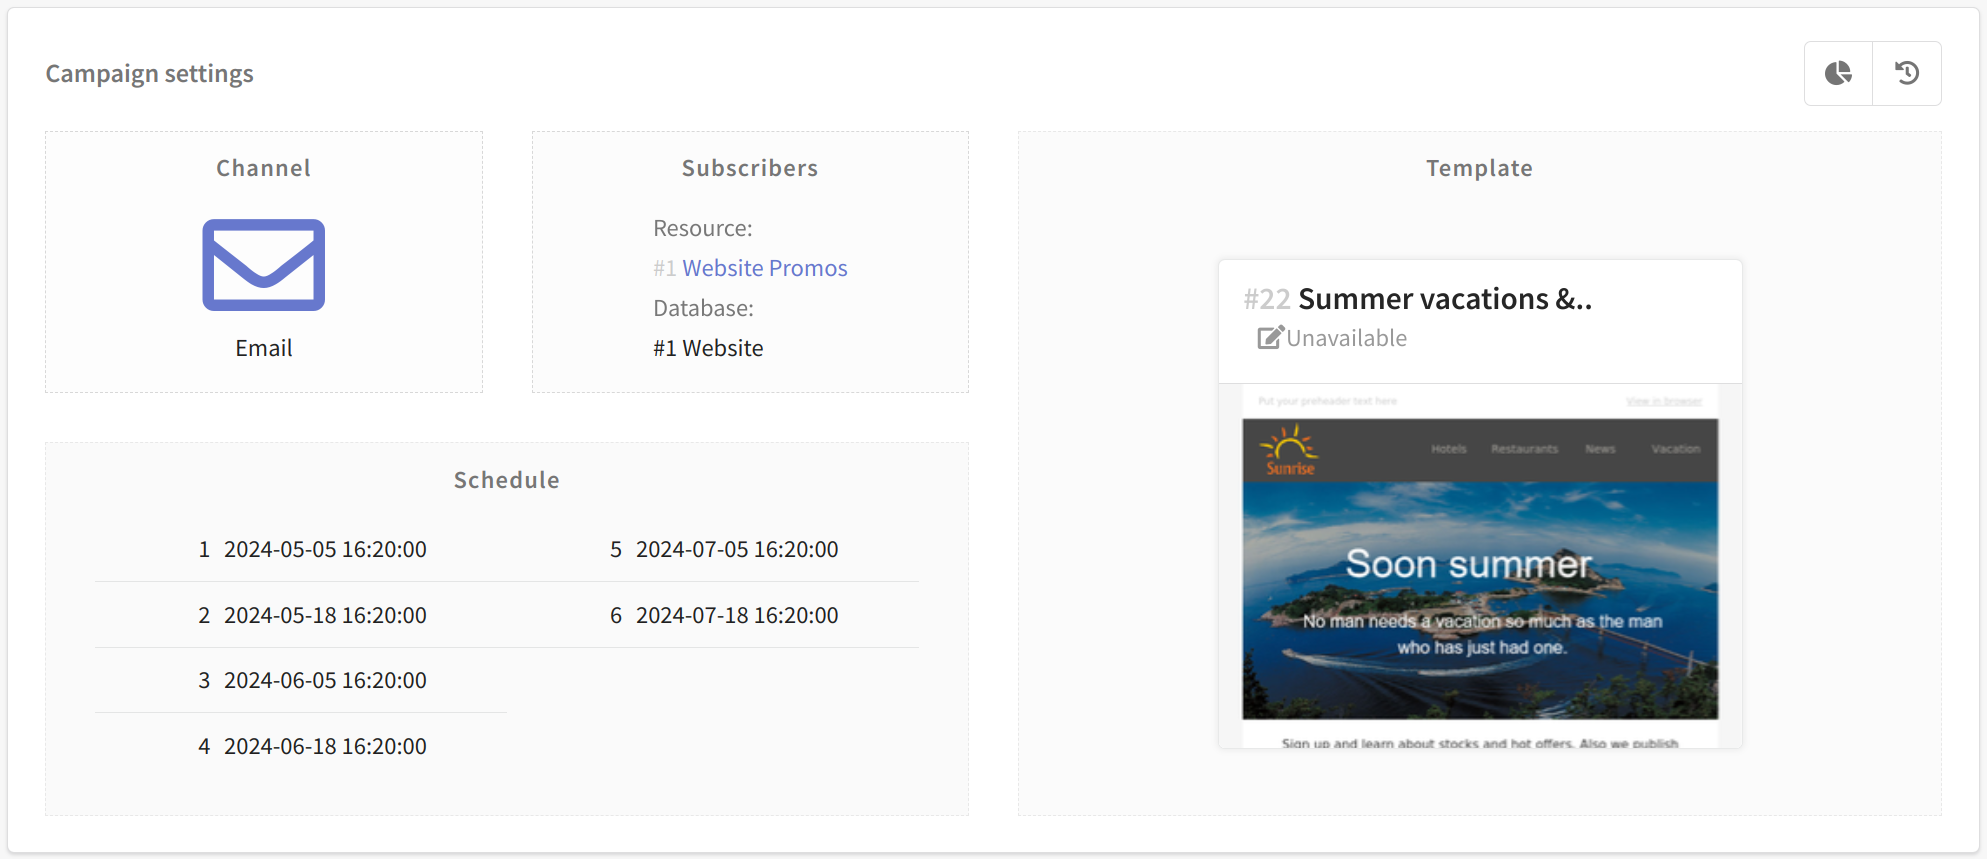This screenshot has width=1987, height=859.
Task: Click News in the template navigation
Action: pos(1600,449)
